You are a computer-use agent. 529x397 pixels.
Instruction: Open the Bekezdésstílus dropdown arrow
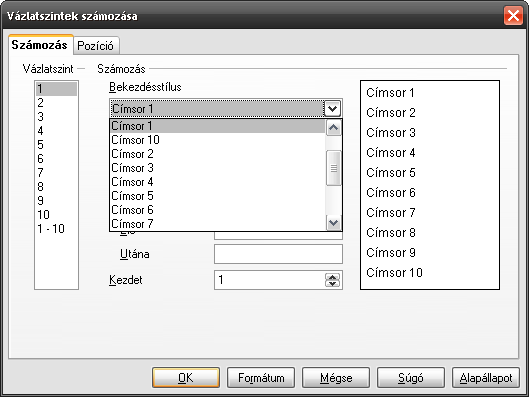click(332, 109)
